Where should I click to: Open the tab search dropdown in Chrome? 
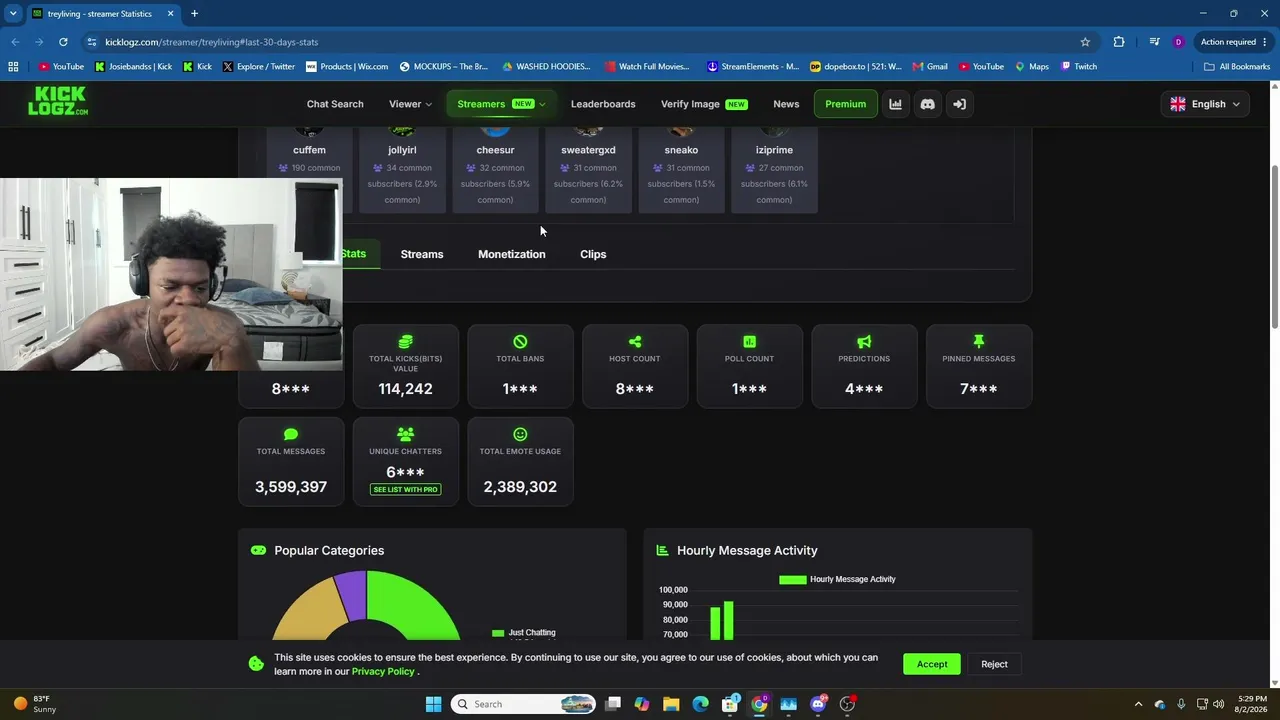[13, 14]
